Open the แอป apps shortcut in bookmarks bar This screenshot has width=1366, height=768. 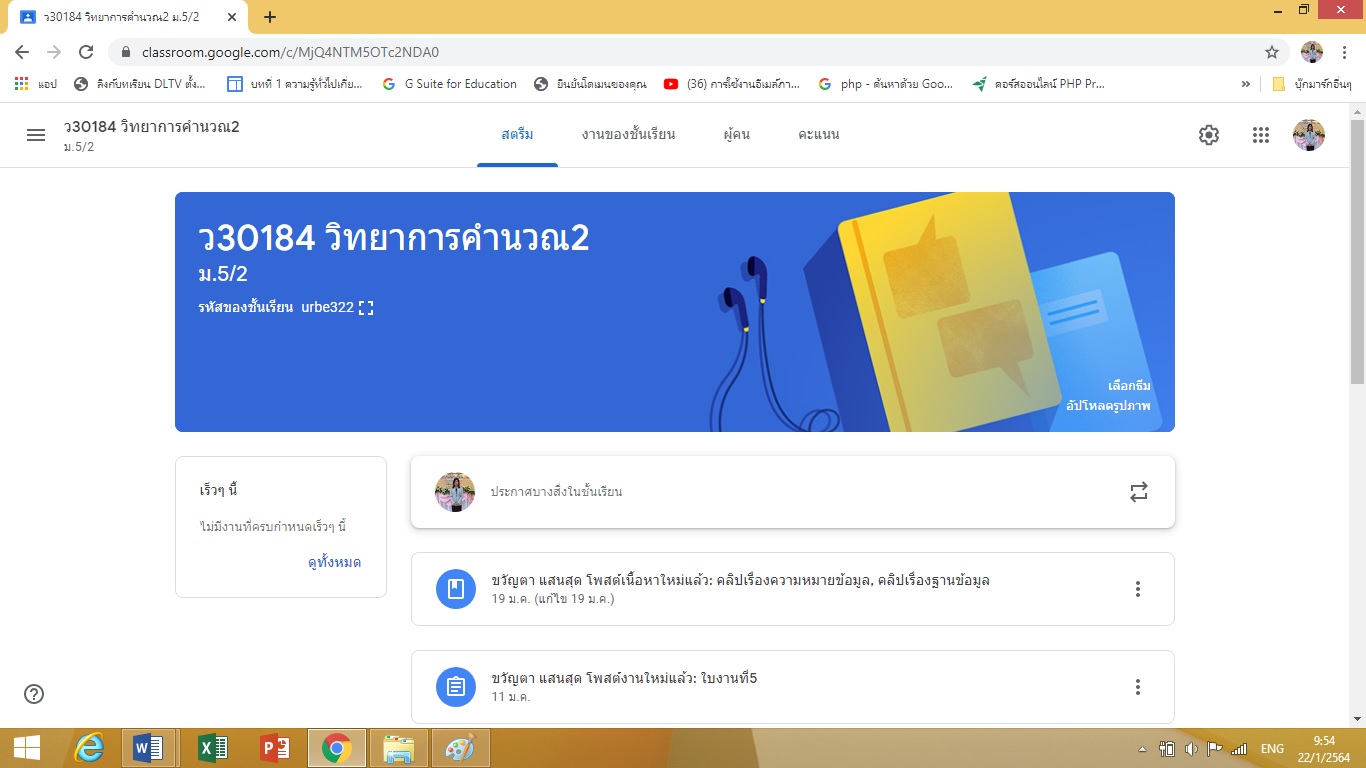36,84
